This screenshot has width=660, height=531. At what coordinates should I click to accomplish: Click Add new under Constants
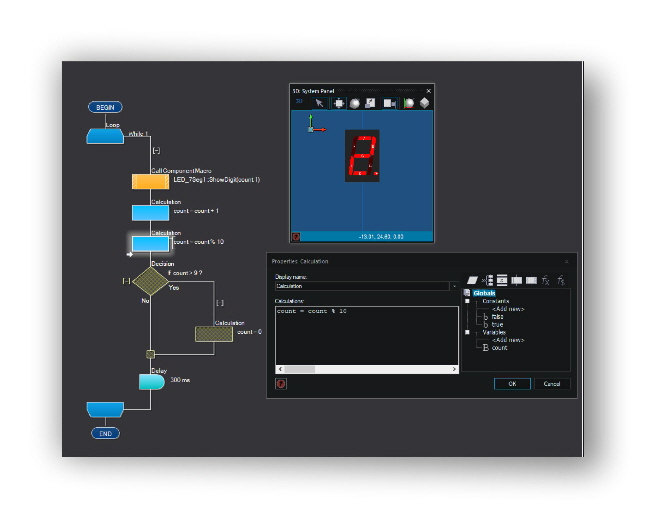508,309
